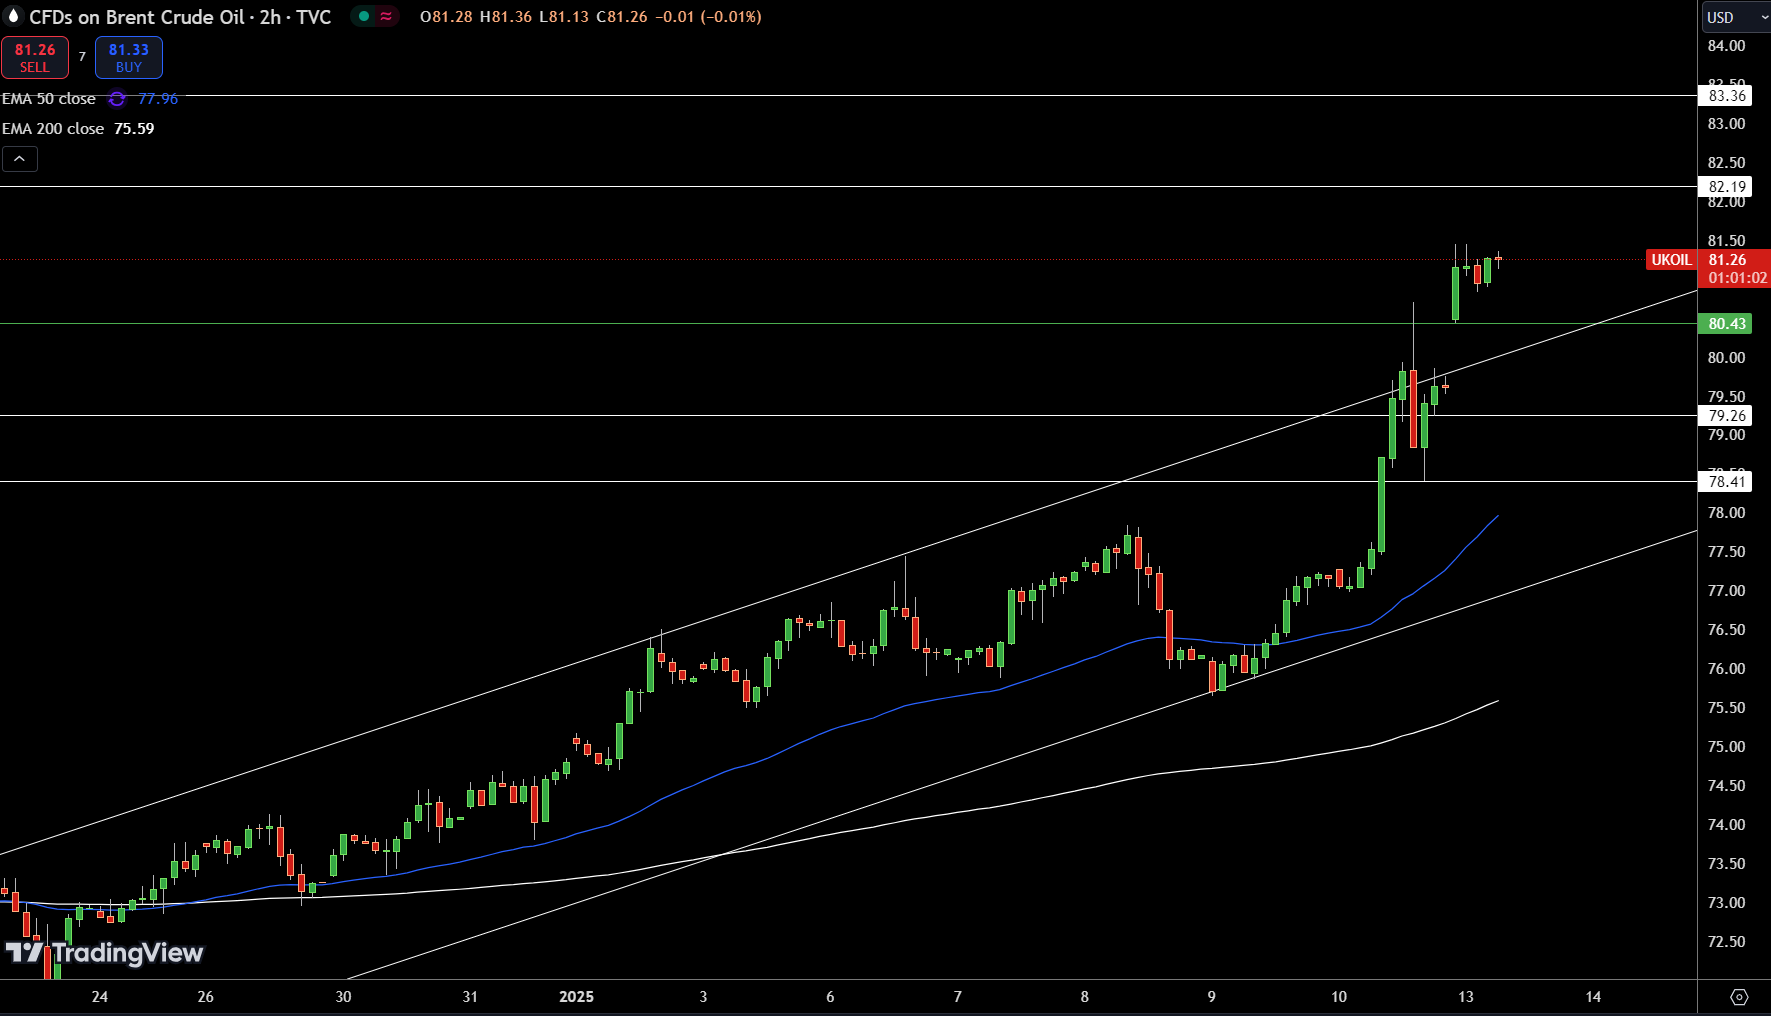Click the date 9 on time axis

(x=1212, y=997)
